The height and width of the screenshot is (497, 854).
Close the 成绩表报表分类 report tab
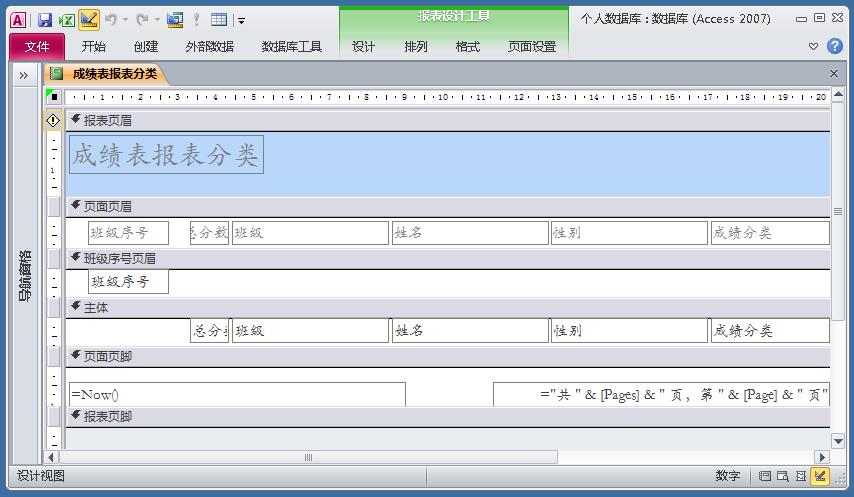tap(834, 73)
